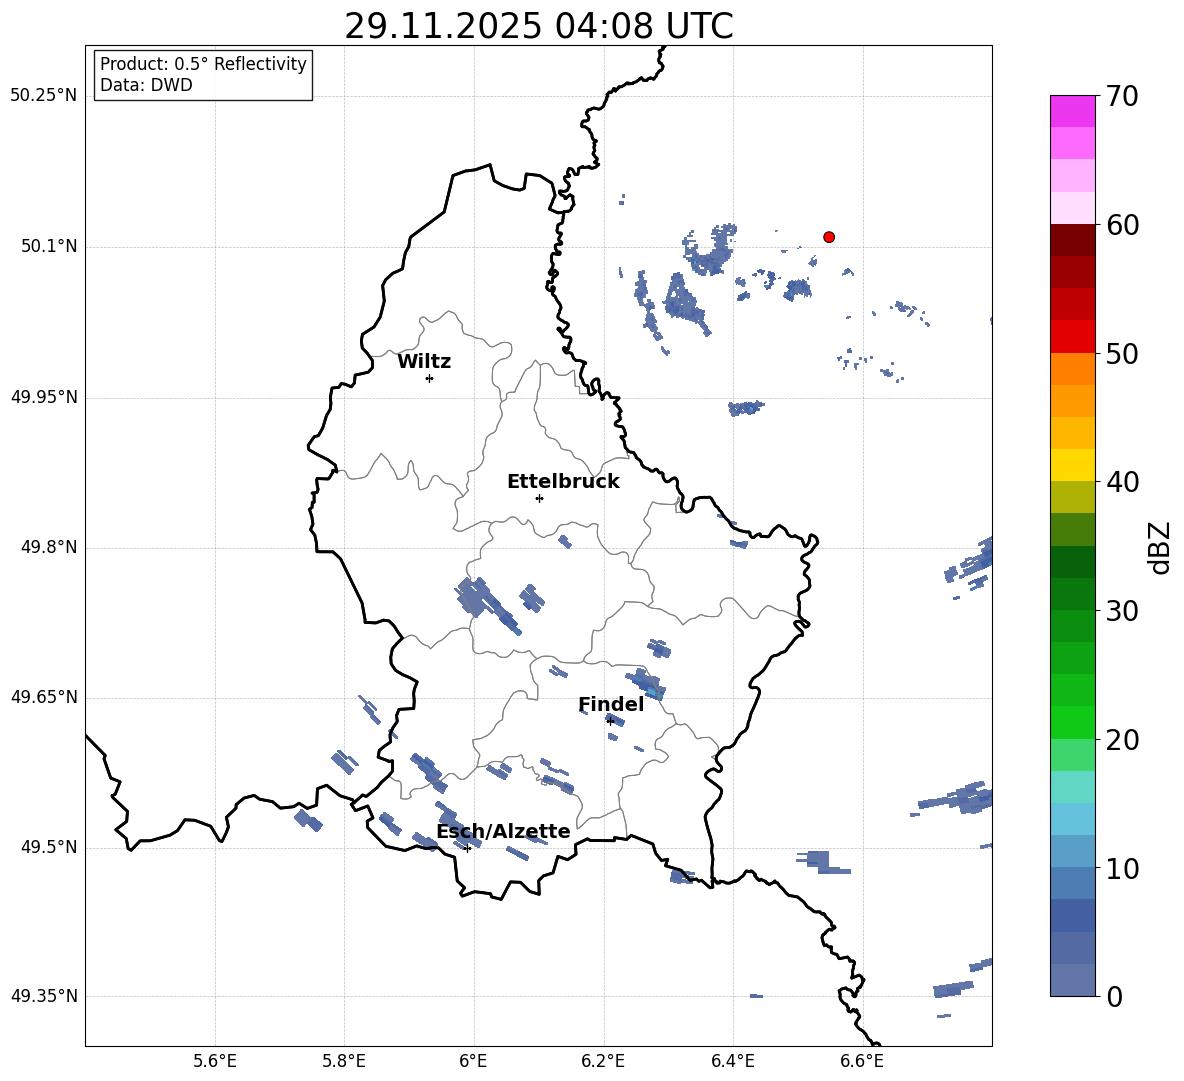Click the 49.8°N latitude label
This screenshot has width=1184, height=1081.
49,547
